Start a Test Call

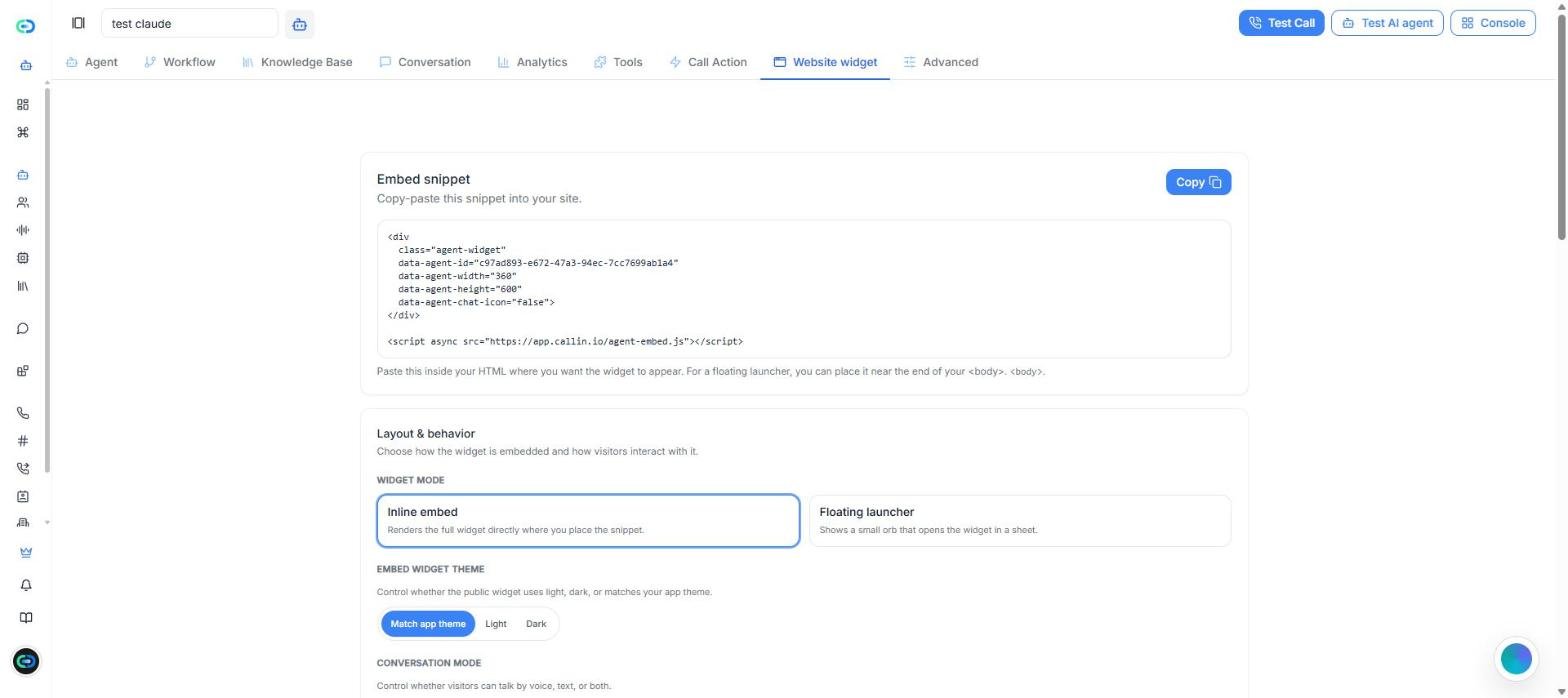(x=1281, y=23)
